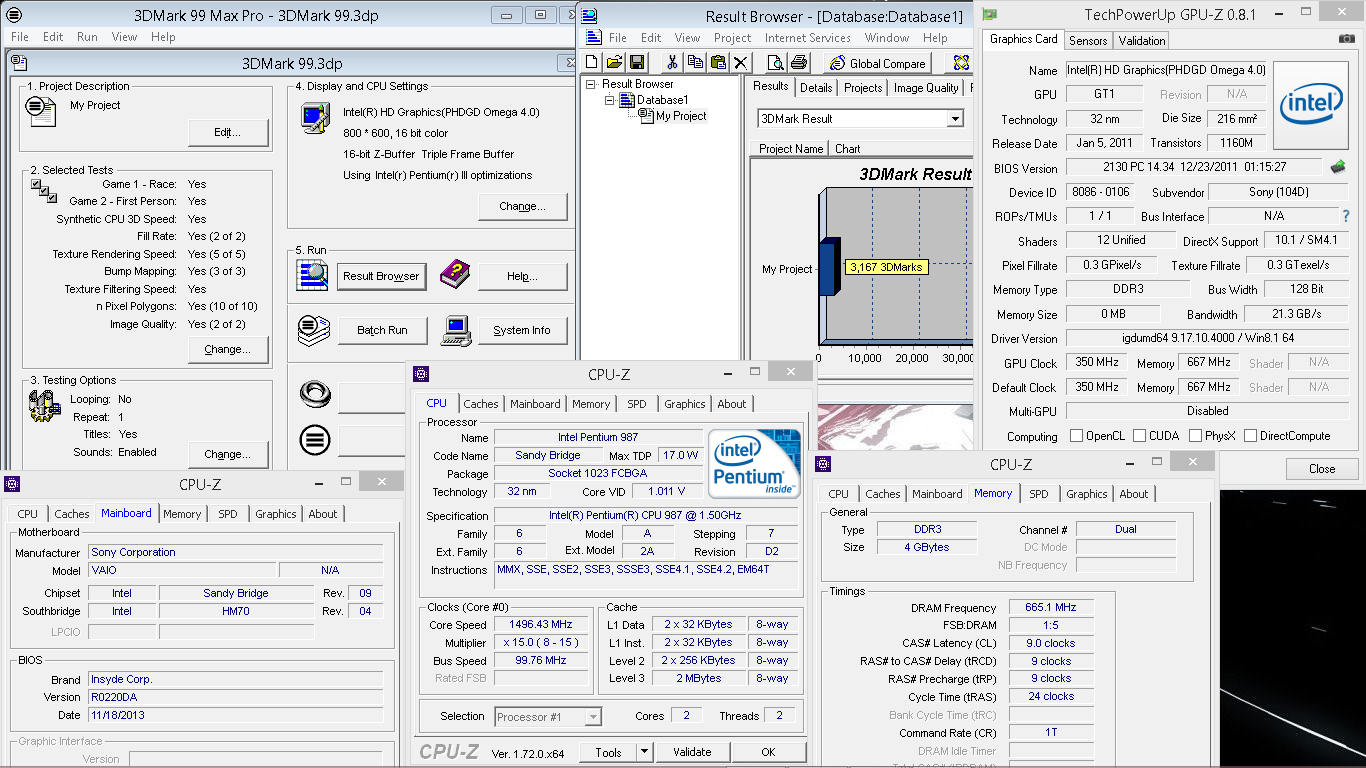Click the Print icon in Result Browser toolbar
Image resolution: width=1366 pixels, height=768 pixels.
799,63
